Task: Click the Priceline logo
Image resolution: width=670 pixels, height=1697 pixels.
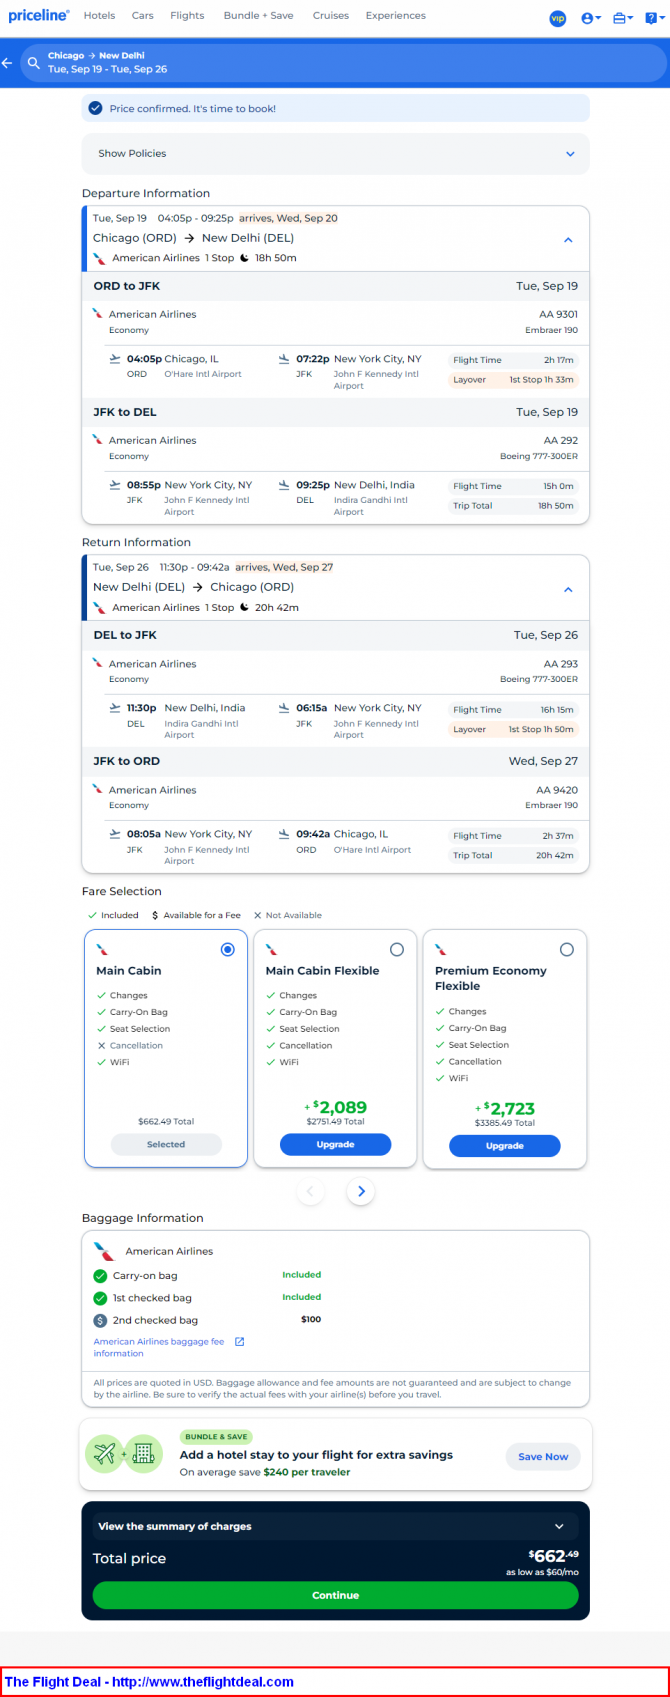Action: (x=39, y=16)
